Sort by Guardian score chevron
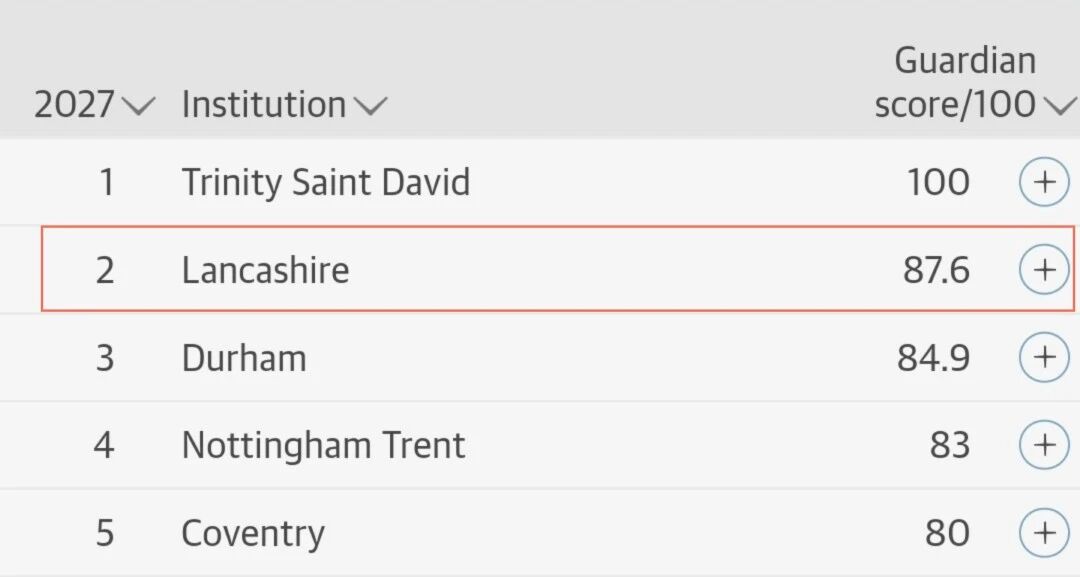 coord(1060,106)
